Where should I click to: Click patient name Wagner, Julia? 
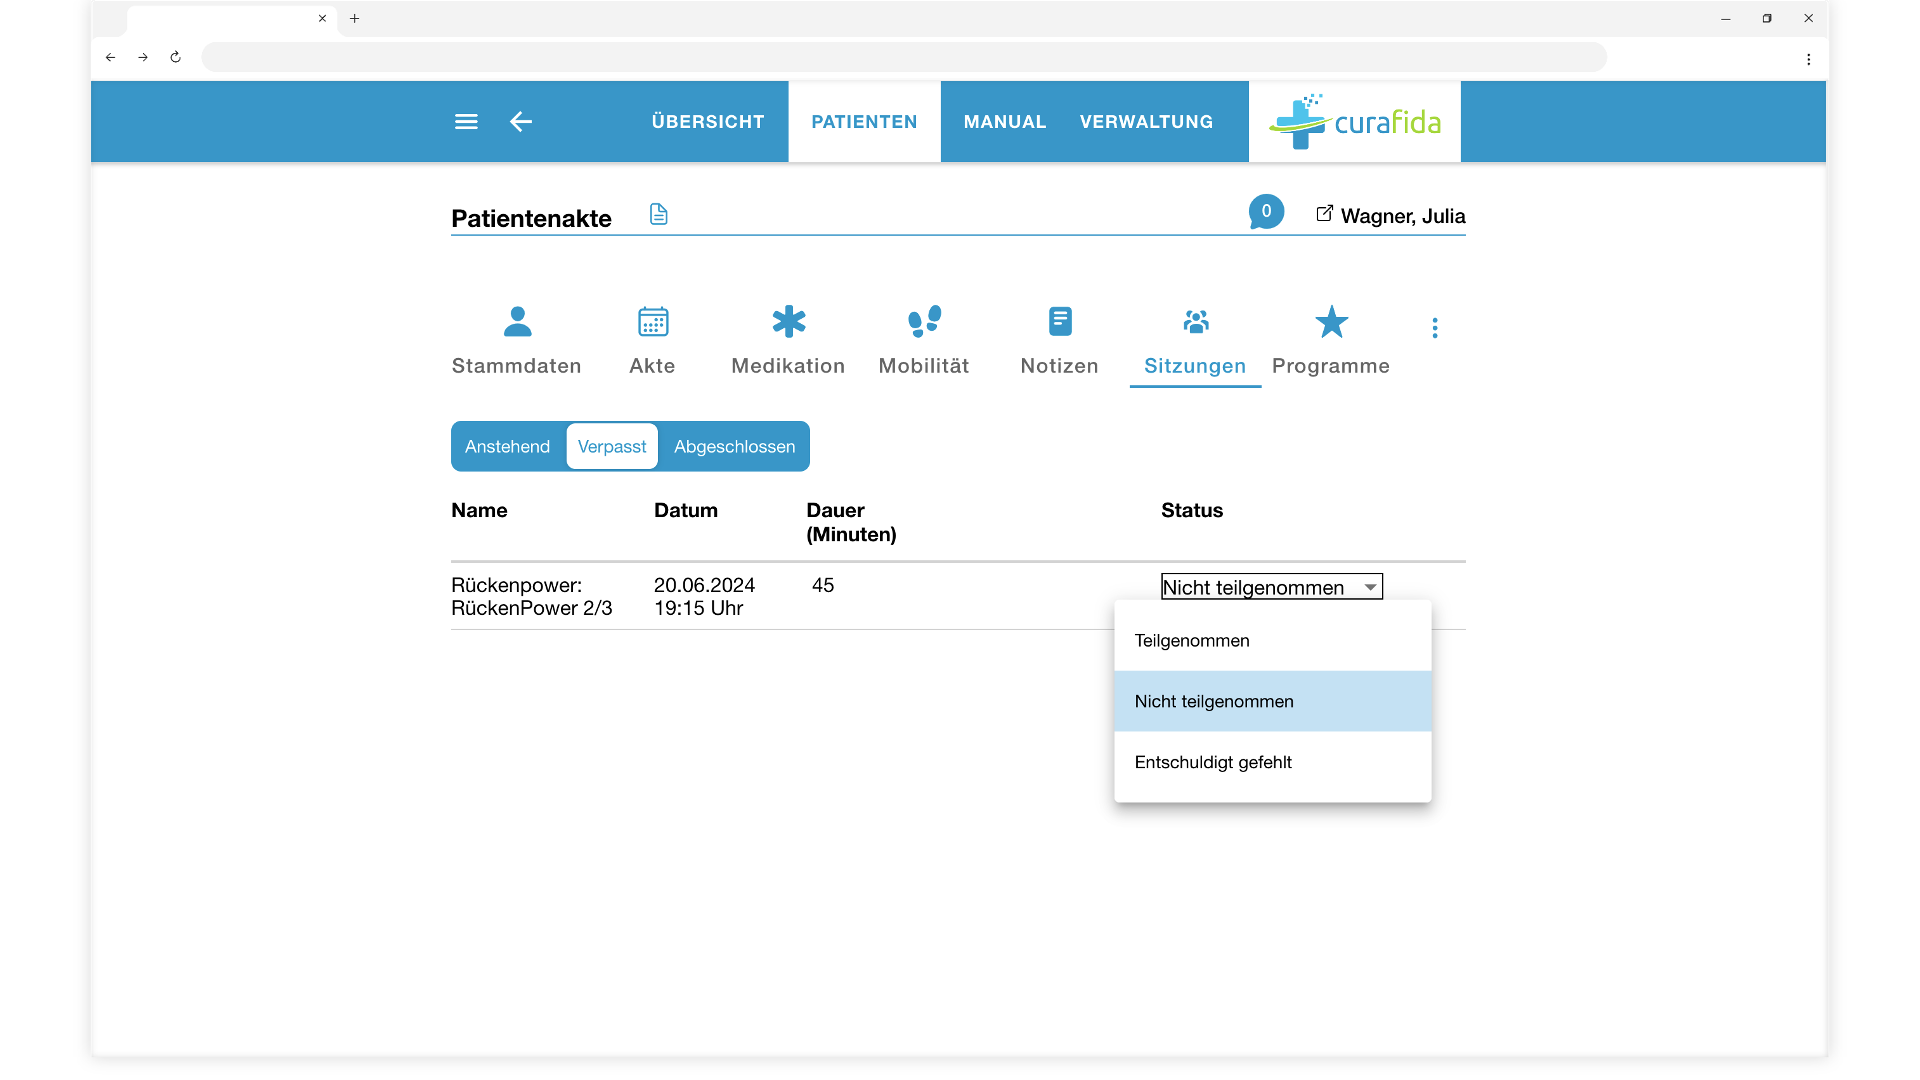tap(1403, 216)
